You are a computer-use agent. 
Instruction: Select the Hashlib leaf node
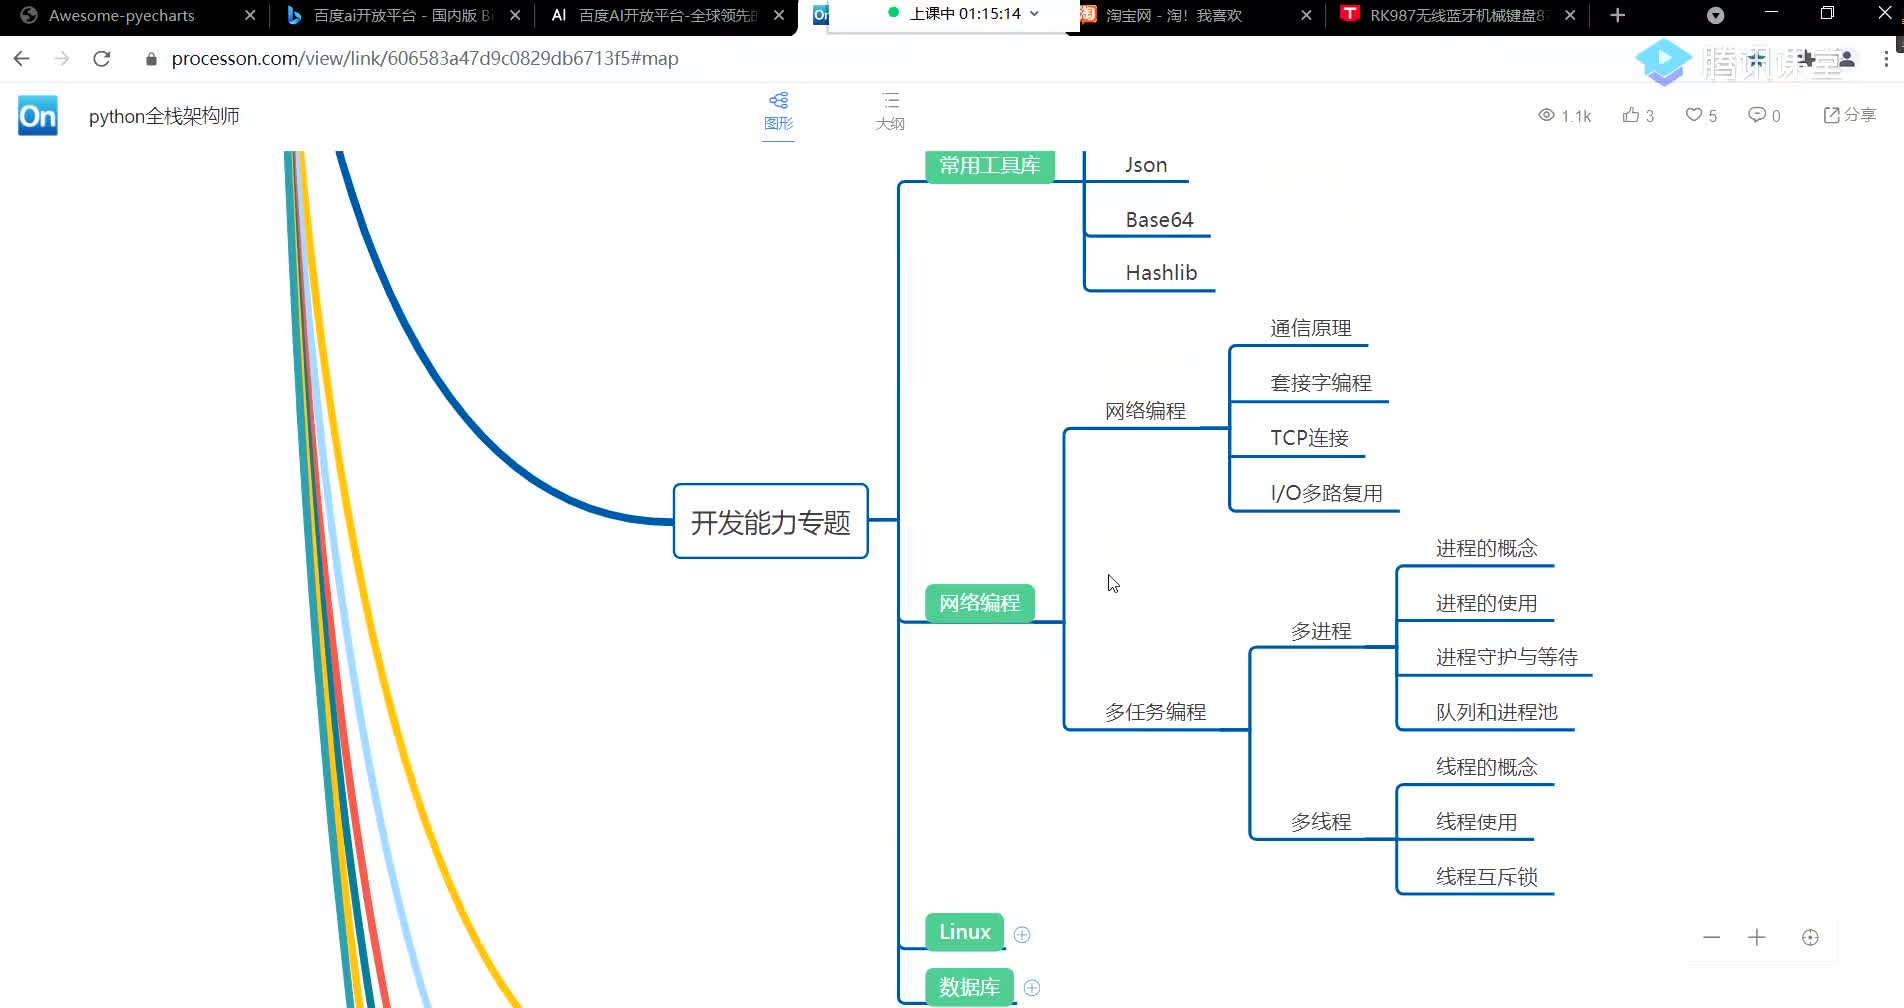click(x=1161, y=273)
